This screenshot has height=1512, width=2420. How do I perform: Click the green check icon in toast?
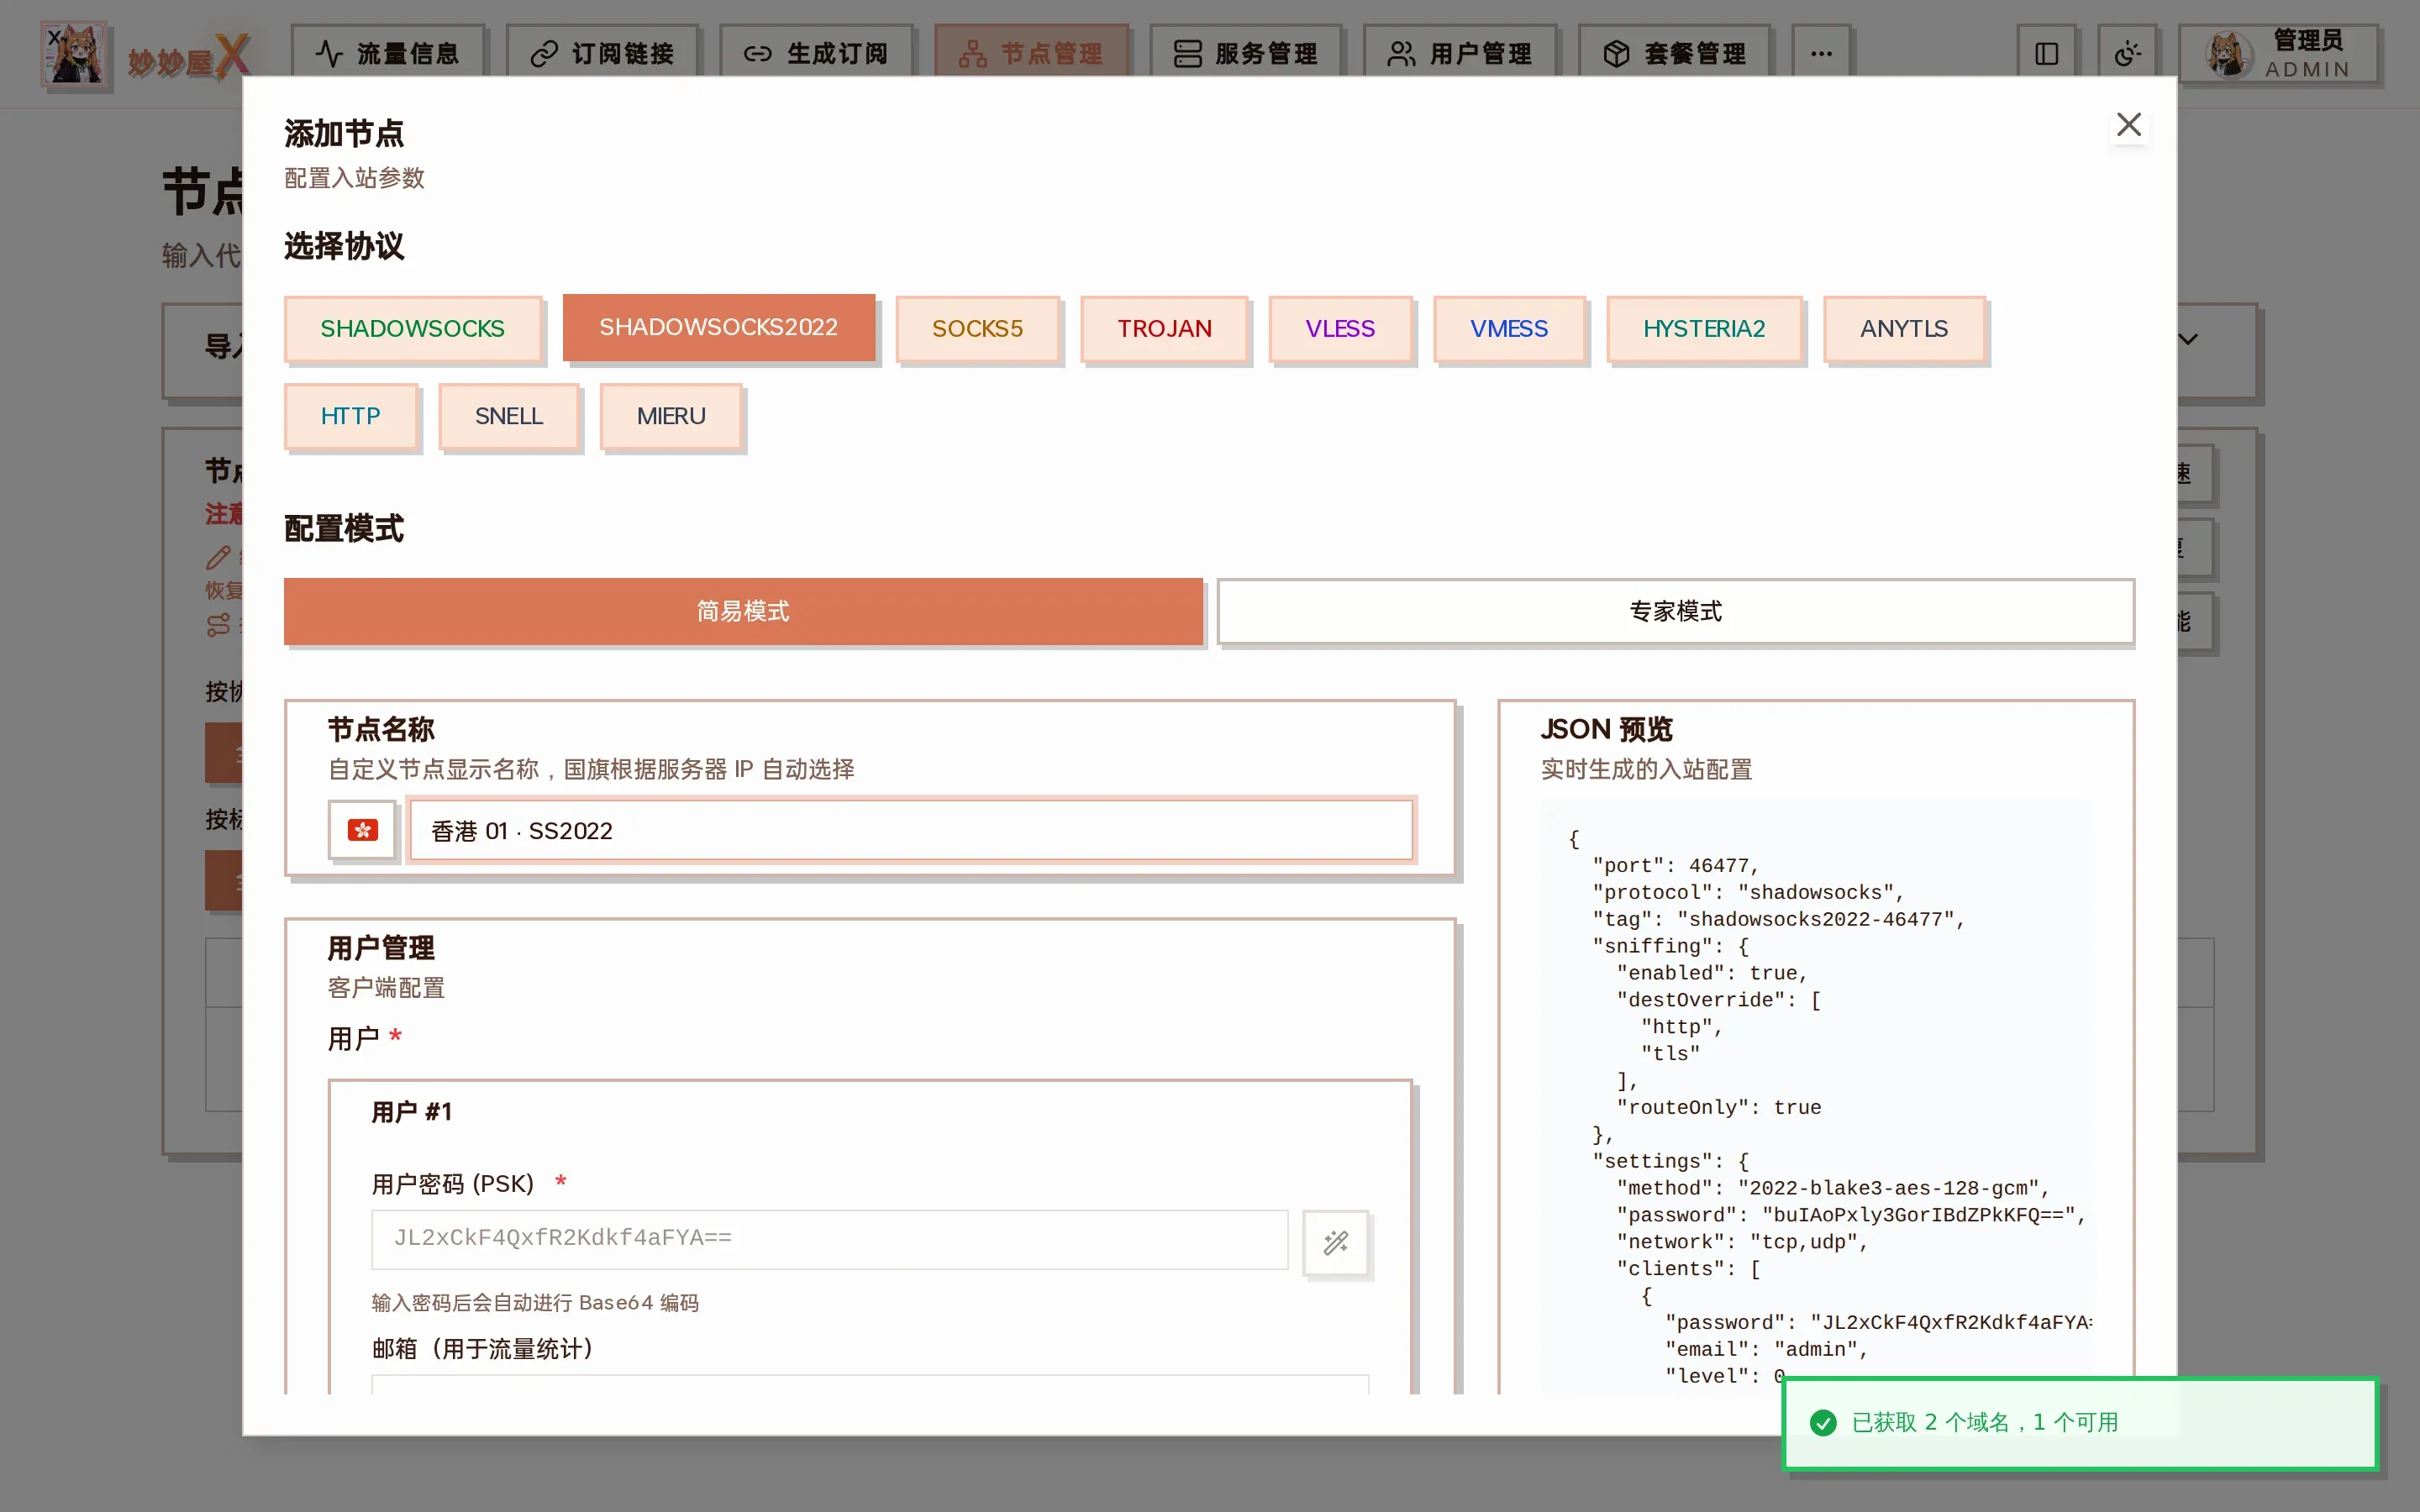(x=1823, y=1423)
